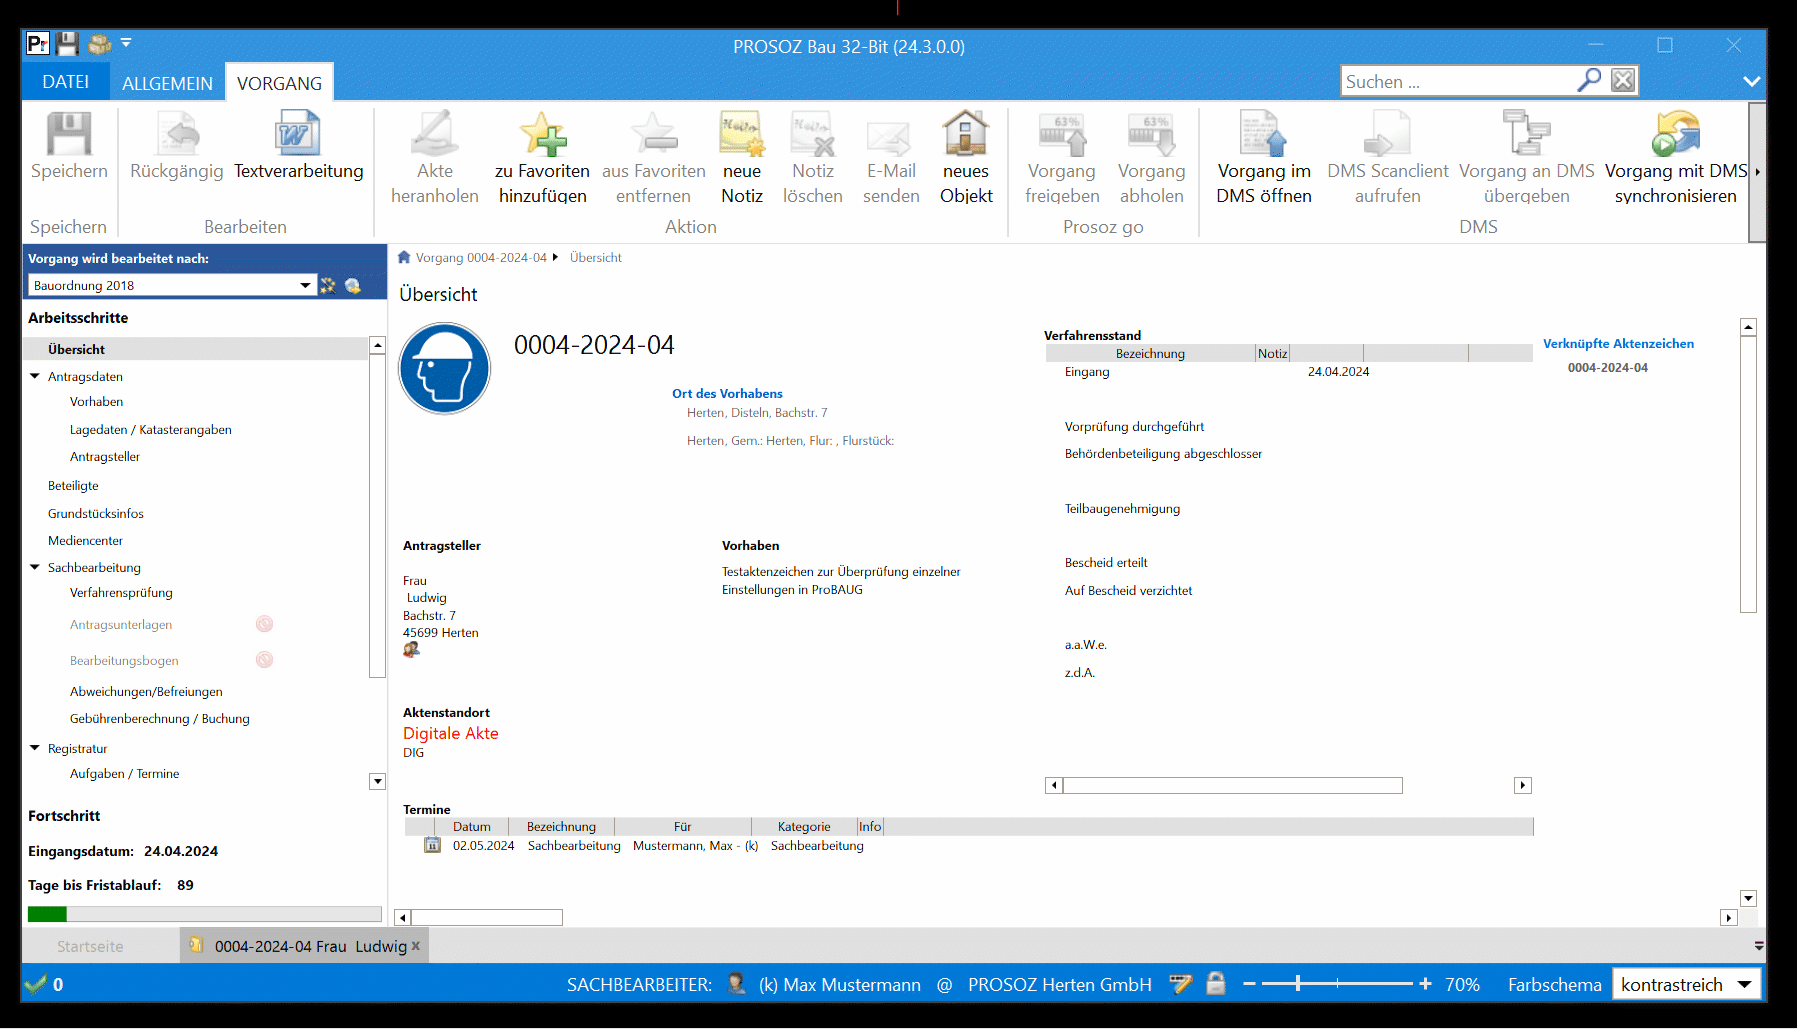Open Vorhaben in Arbeitsschritte tree

97,401
